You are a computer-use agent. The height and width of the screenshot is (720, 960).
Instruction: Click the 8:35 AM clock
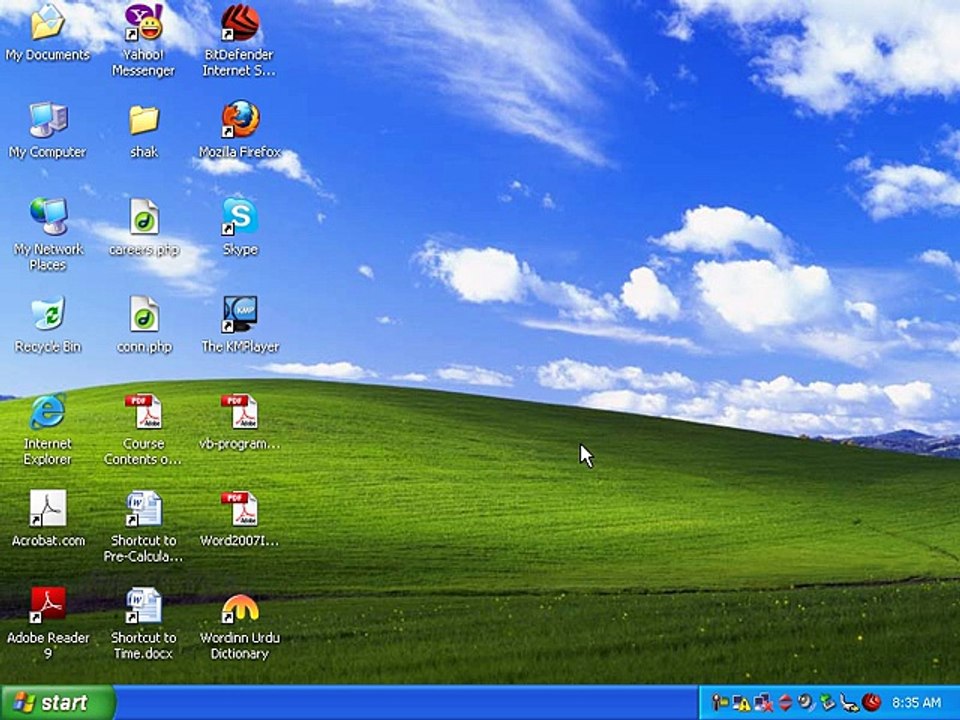(916, 703)
